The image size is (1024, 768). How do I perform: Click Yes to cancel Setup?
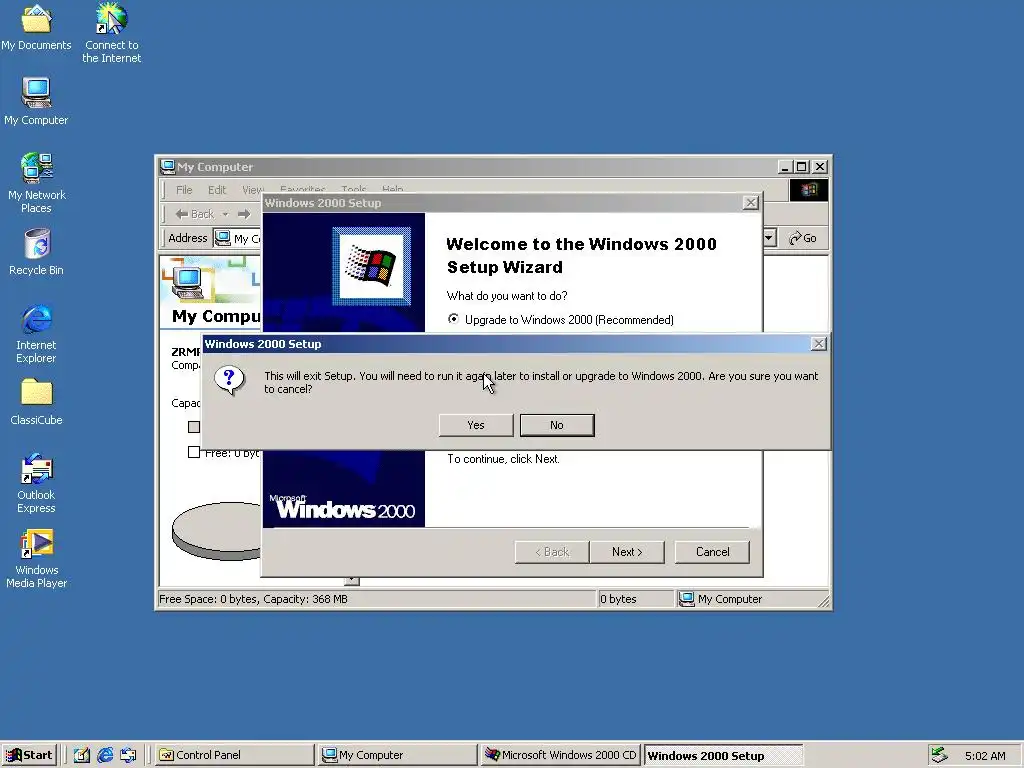pos(476,425)
